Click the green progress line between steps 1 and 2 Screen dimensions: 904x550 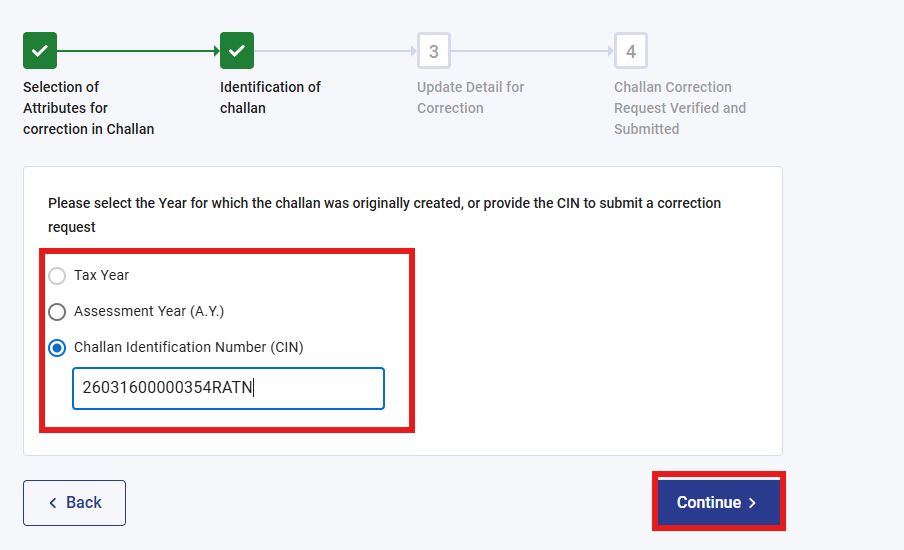(x=138, y=50)
